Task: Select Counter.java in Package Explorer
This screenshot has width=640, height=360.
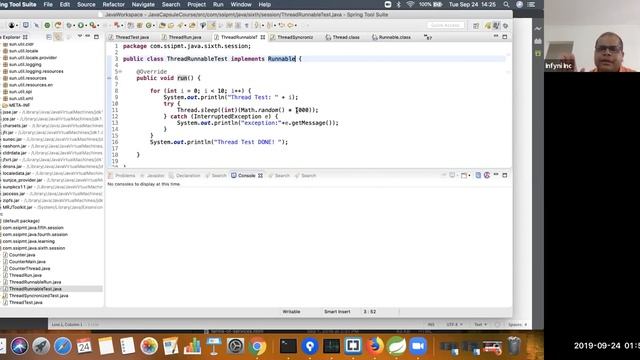Action: coord(22,255)
